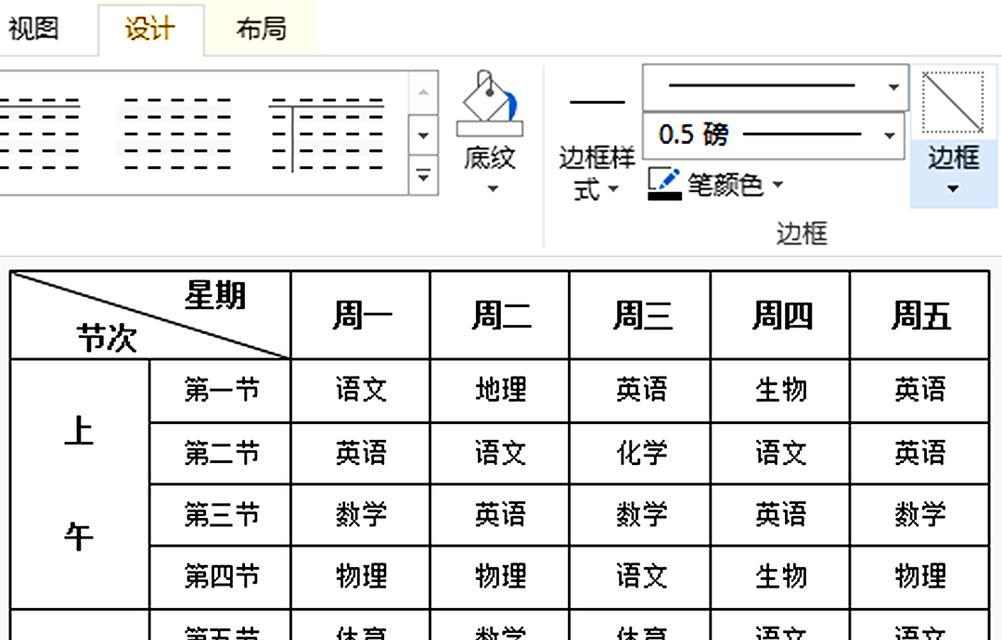Open the 视图 ribbon tab
This screenshot has width=1002, height=640.
[x=33, y=29]
